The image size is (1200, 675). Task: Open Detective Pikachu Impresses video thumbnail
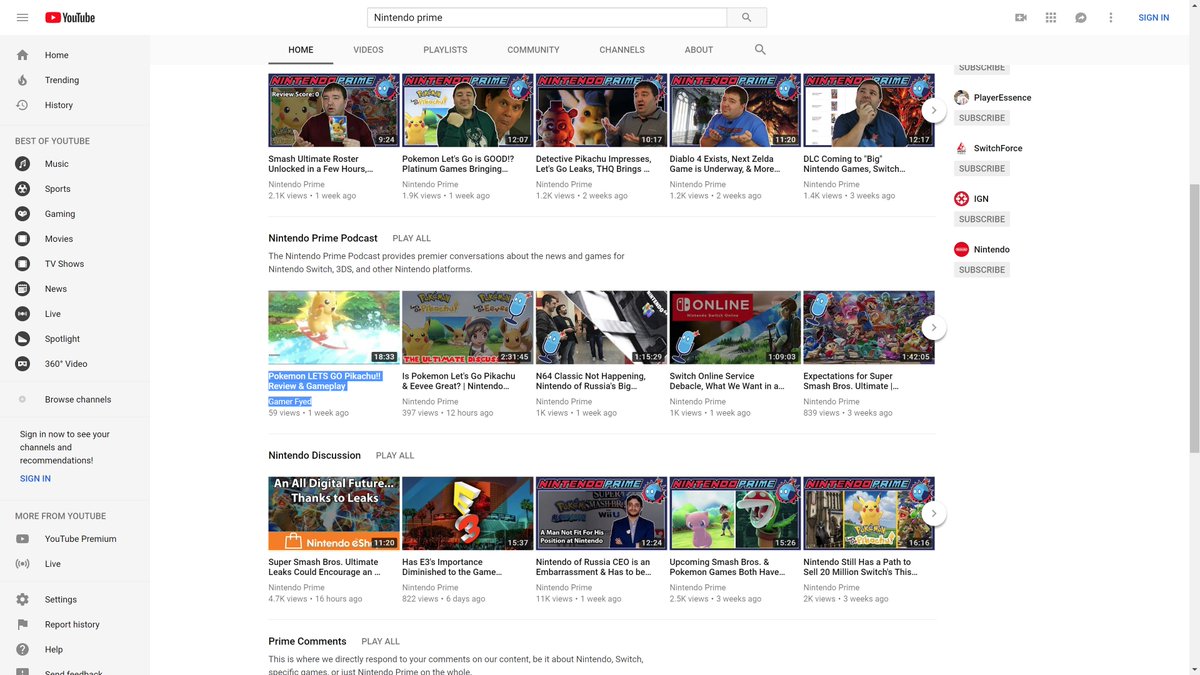601,110
